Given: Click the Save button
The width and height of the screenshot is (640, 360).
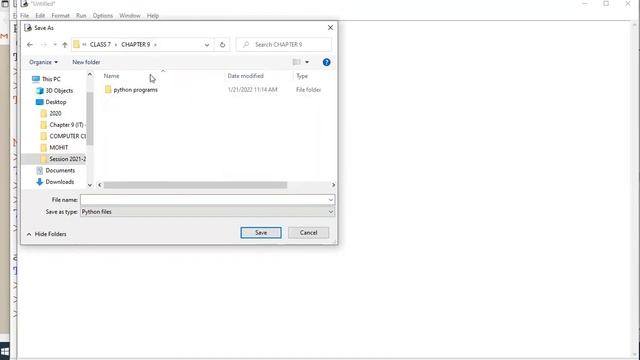Looking at the screenshot, I should click(261, 233).
